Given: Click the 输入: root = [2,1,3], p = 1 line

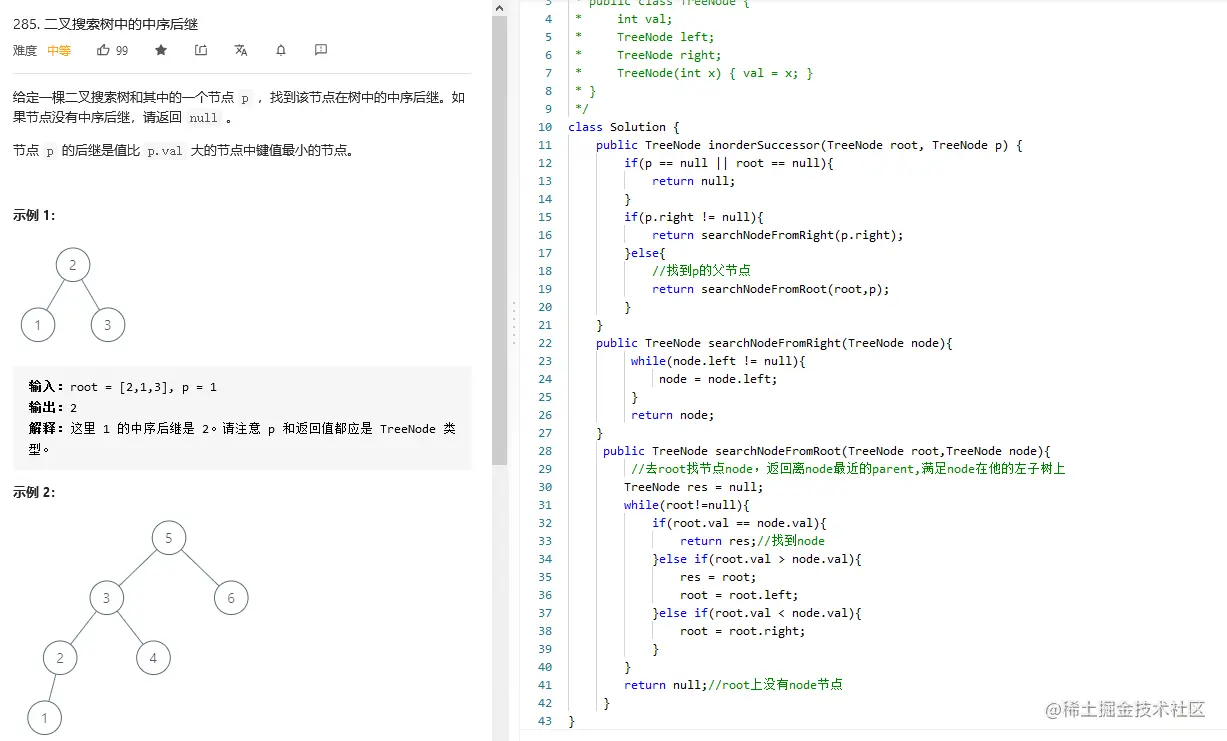Looking at the screenshot, I should tap(123, 387).
